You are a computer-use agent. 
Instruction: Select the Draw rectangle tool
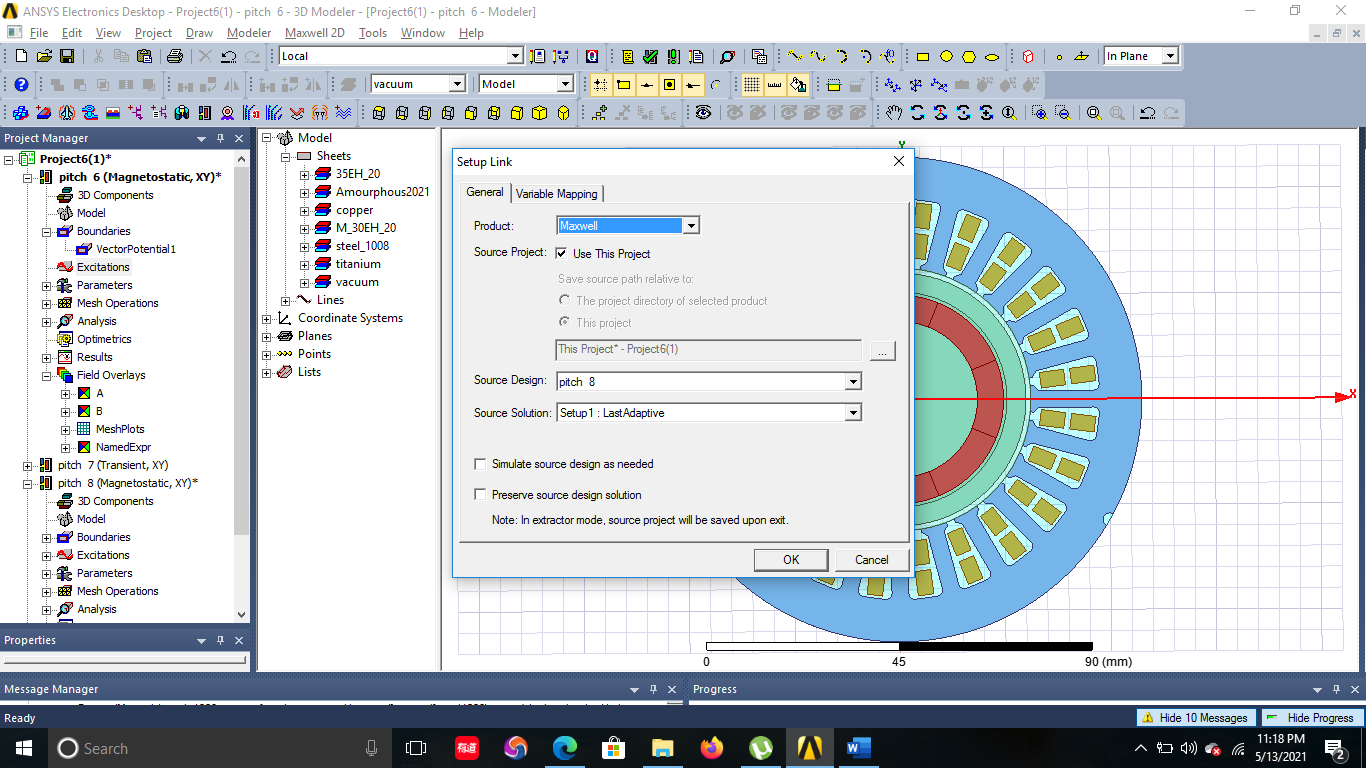[x=923, y=56]
